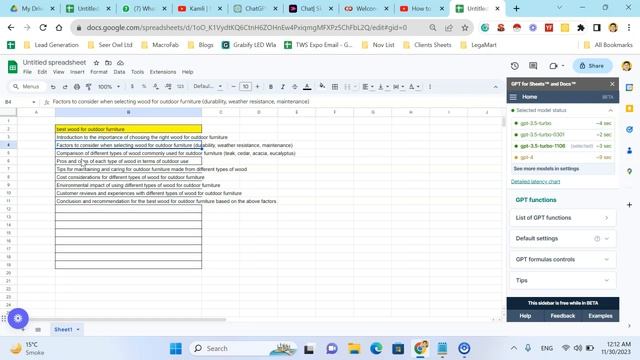Close the GPT for Sheets sidebar
Screen dimensions: 640x360
[x=612, y=84]
